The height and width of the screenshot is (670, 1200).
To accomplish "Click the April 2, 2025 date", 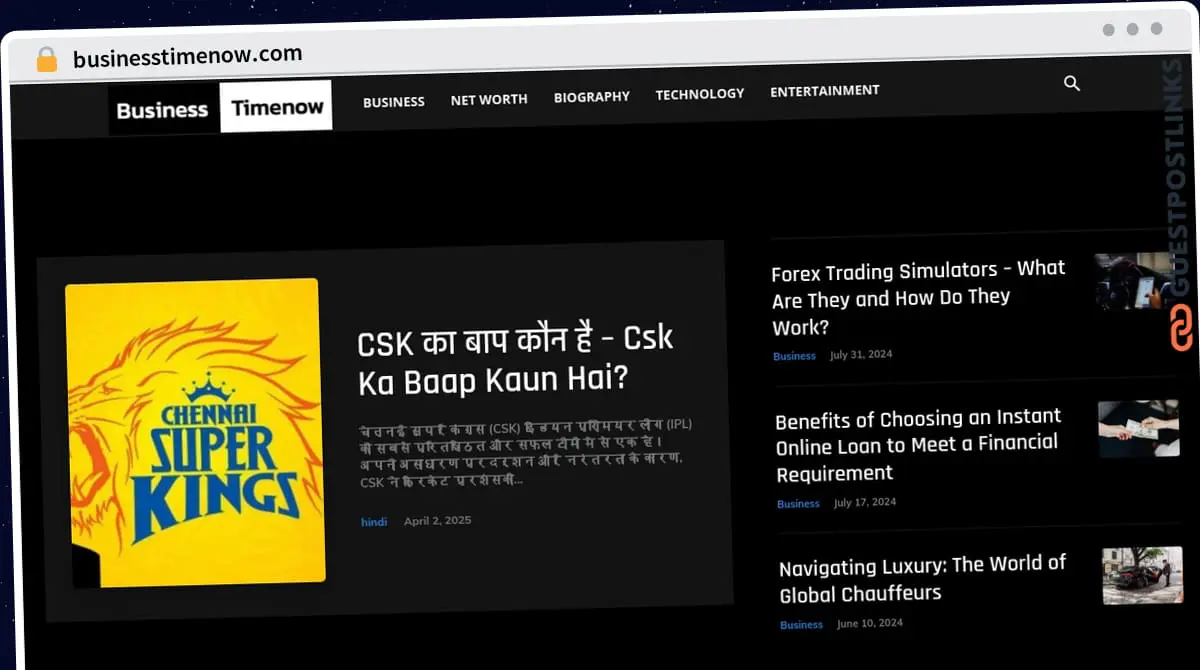I will click(x=437, y=521).
